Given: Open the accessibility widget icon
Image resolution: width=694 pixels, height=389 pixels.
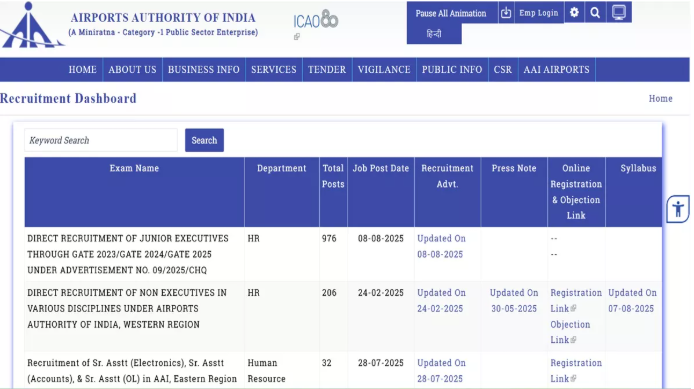Looking at the screenshot, I should point(678,209).
